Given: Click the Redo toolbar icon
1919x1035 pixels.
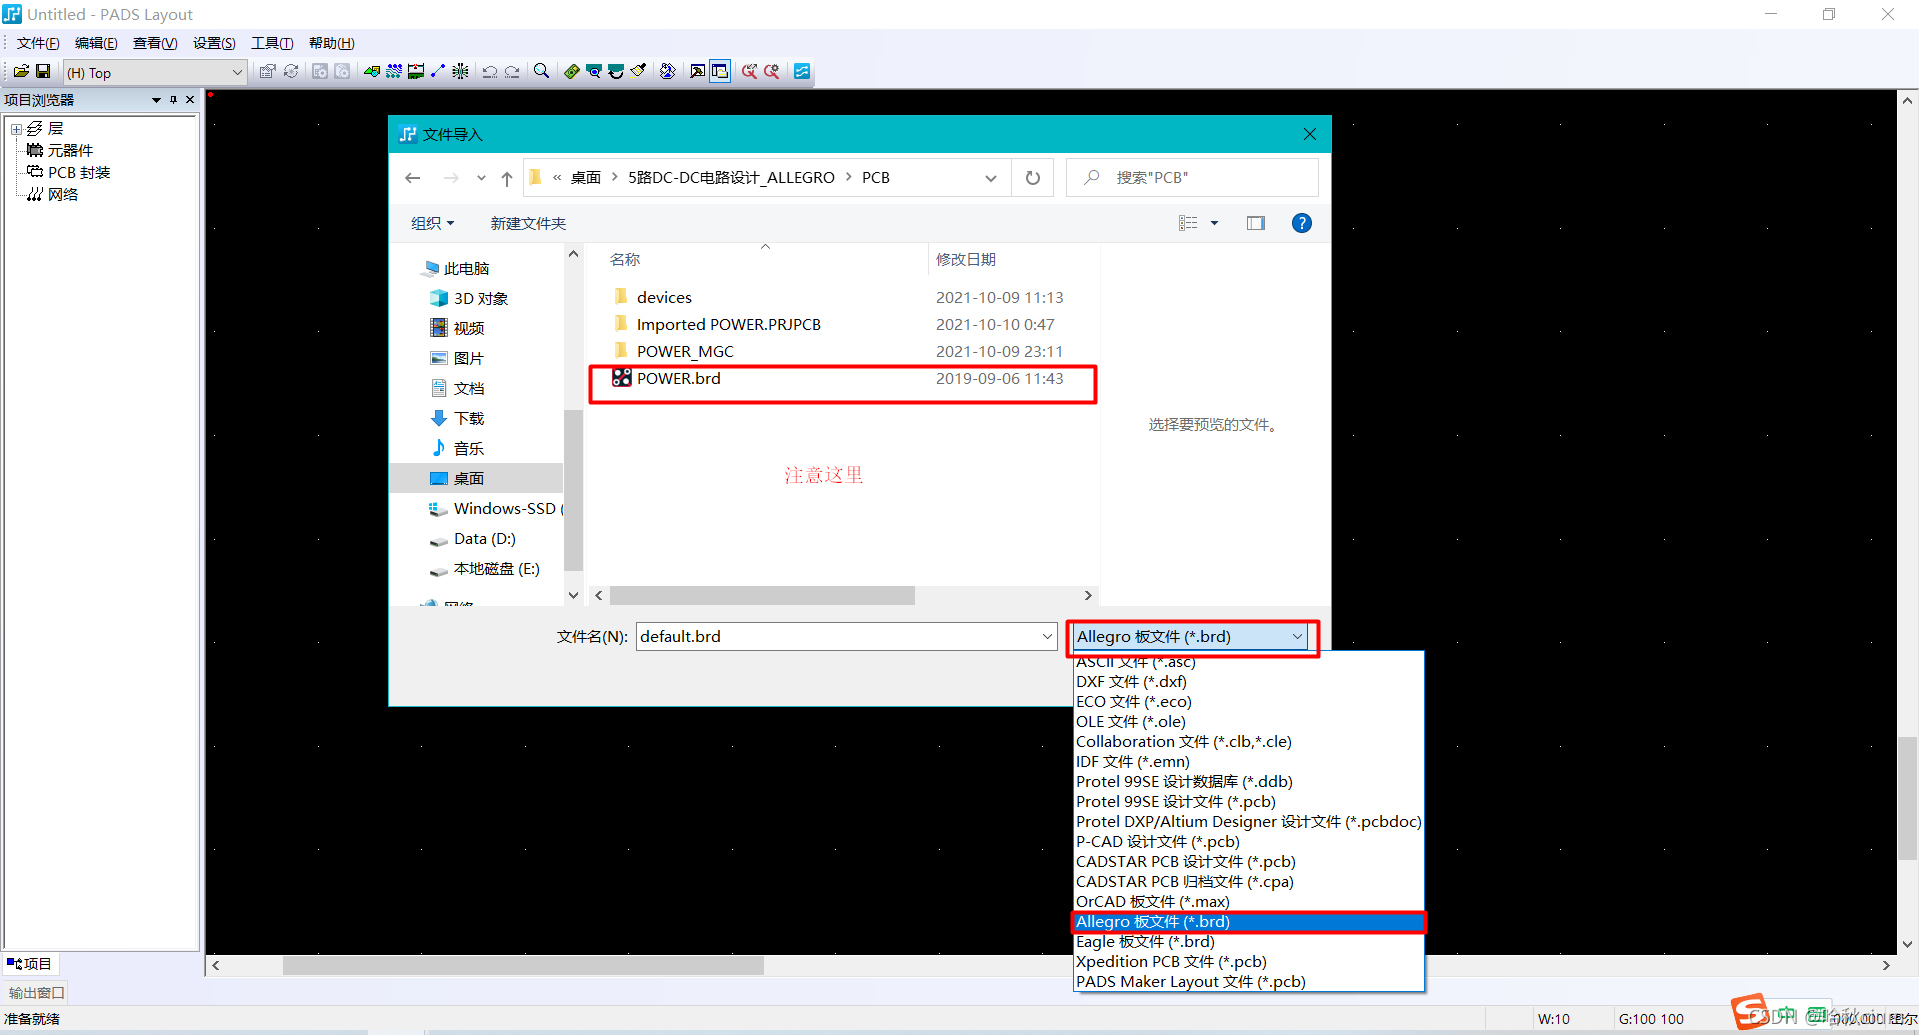Looking at the screenshot, I should [x=512, y=71].
